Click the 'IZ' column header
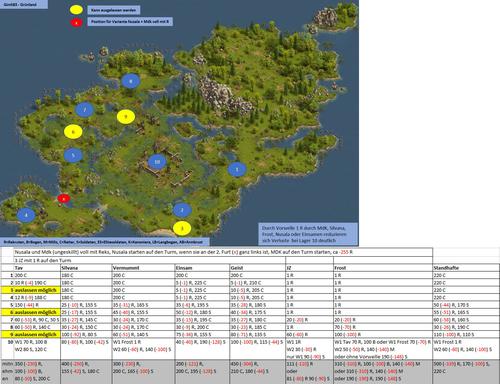Image resolution: width=500 pixels, height=384 pixels. [310, 268]
